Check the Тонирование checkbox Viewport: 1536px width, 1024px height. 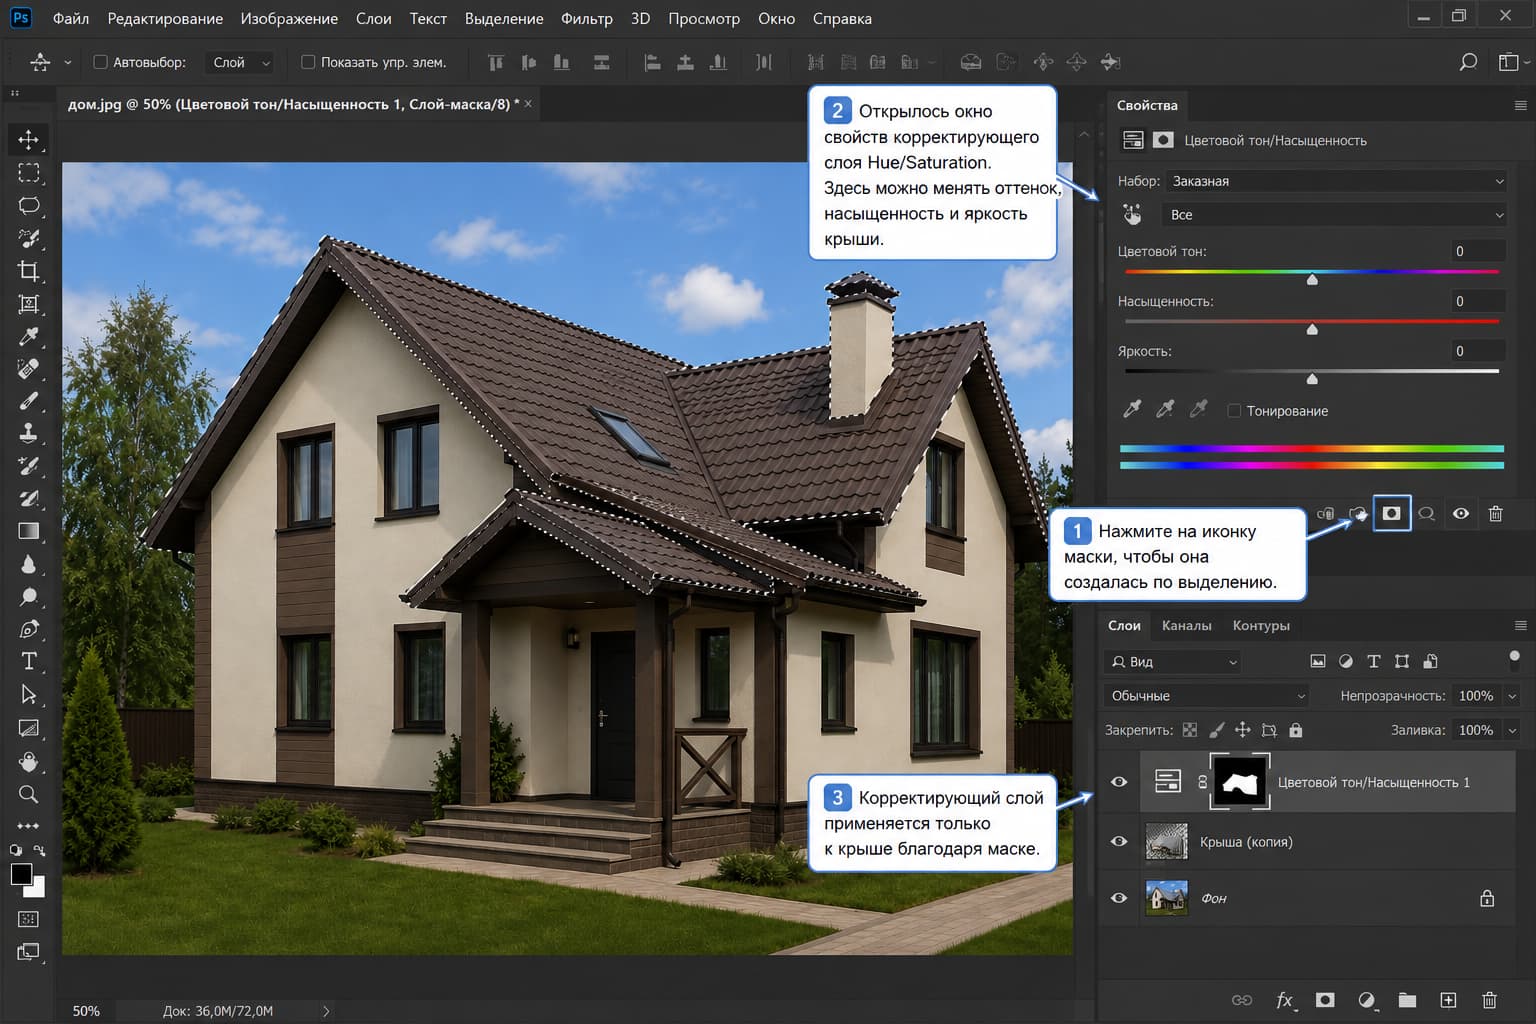tap(1234, 411)
